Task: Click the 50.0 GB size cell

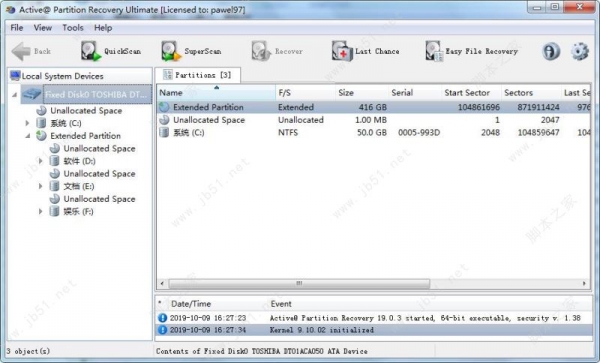Action: pyautogui.click(x=372, y=132)
